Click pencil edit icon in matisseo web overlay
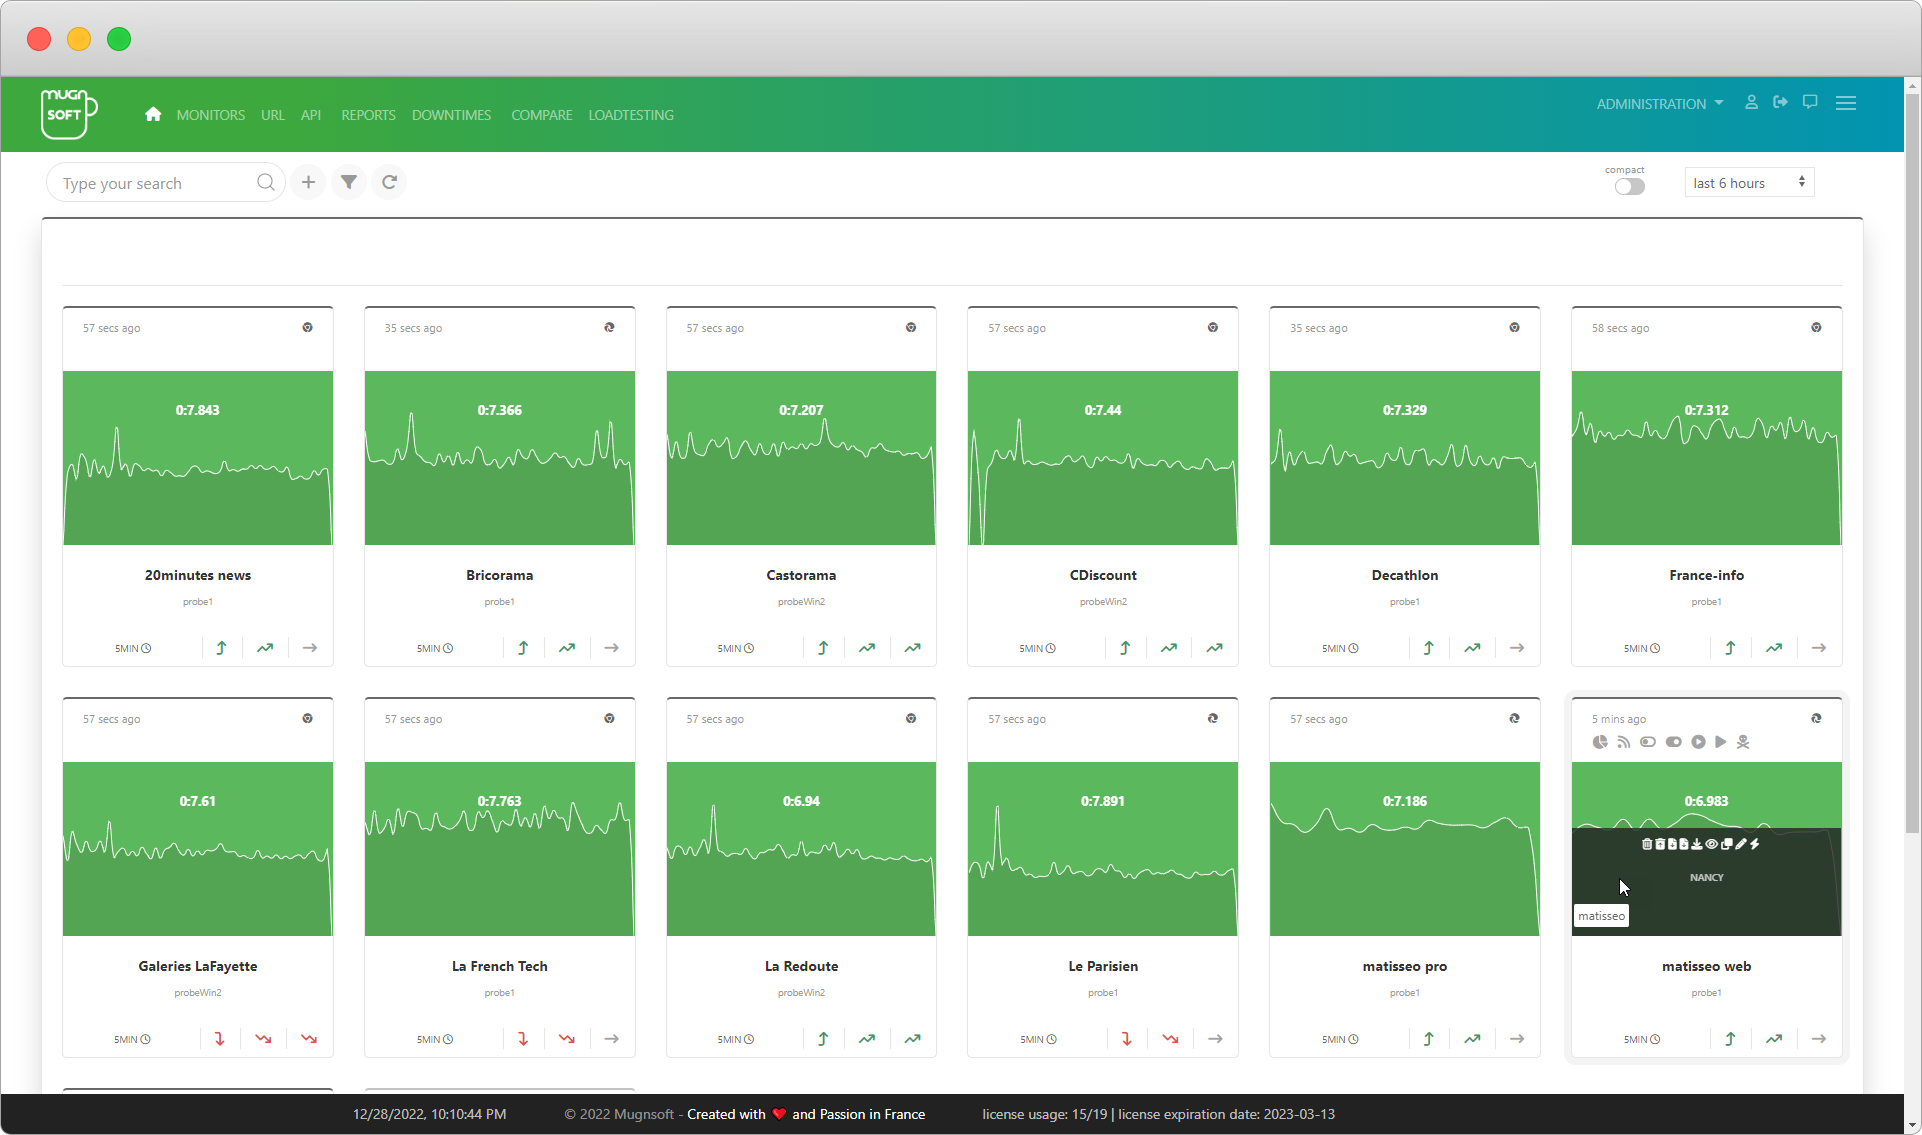This screenshot has height=1135, width=1922. (1741, 844)
